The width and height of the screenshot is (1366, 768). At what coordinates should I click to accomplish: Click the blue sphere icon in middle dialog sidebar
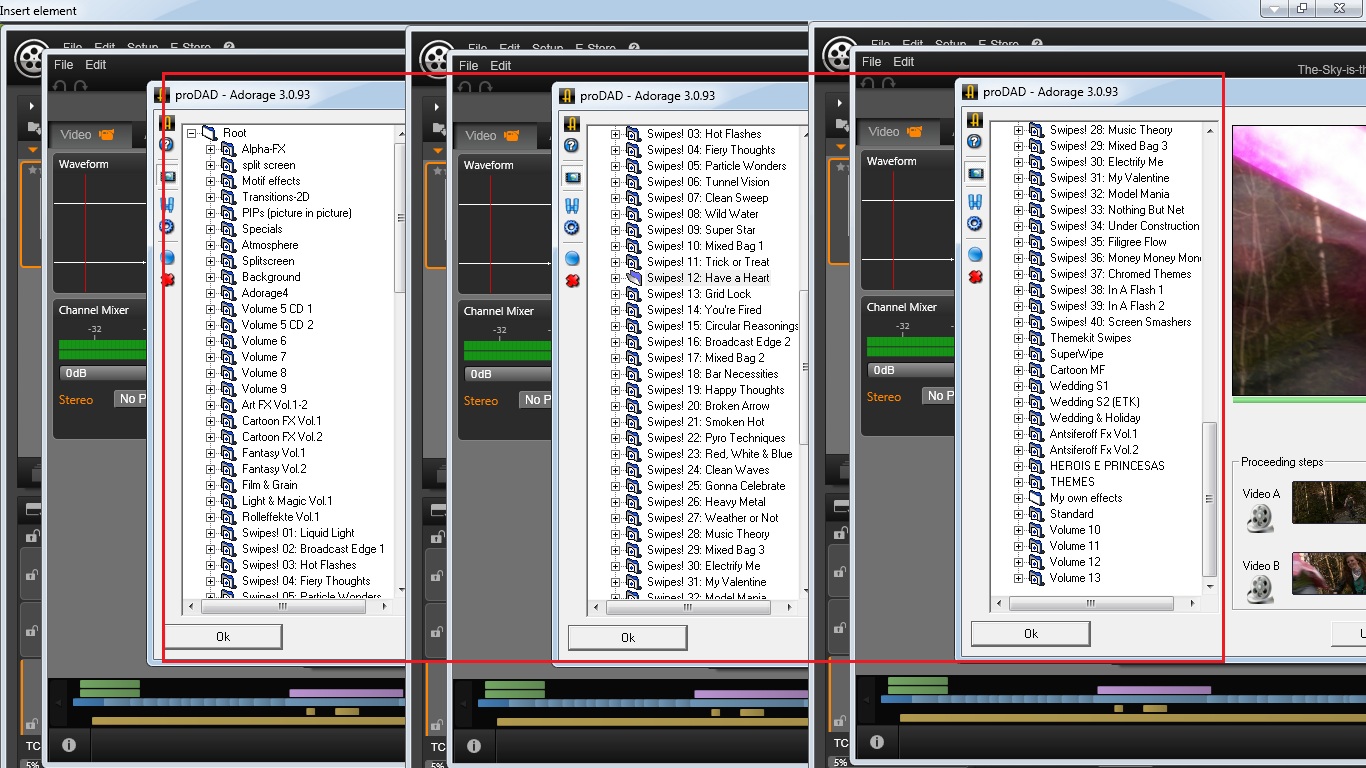click(572, 259)
